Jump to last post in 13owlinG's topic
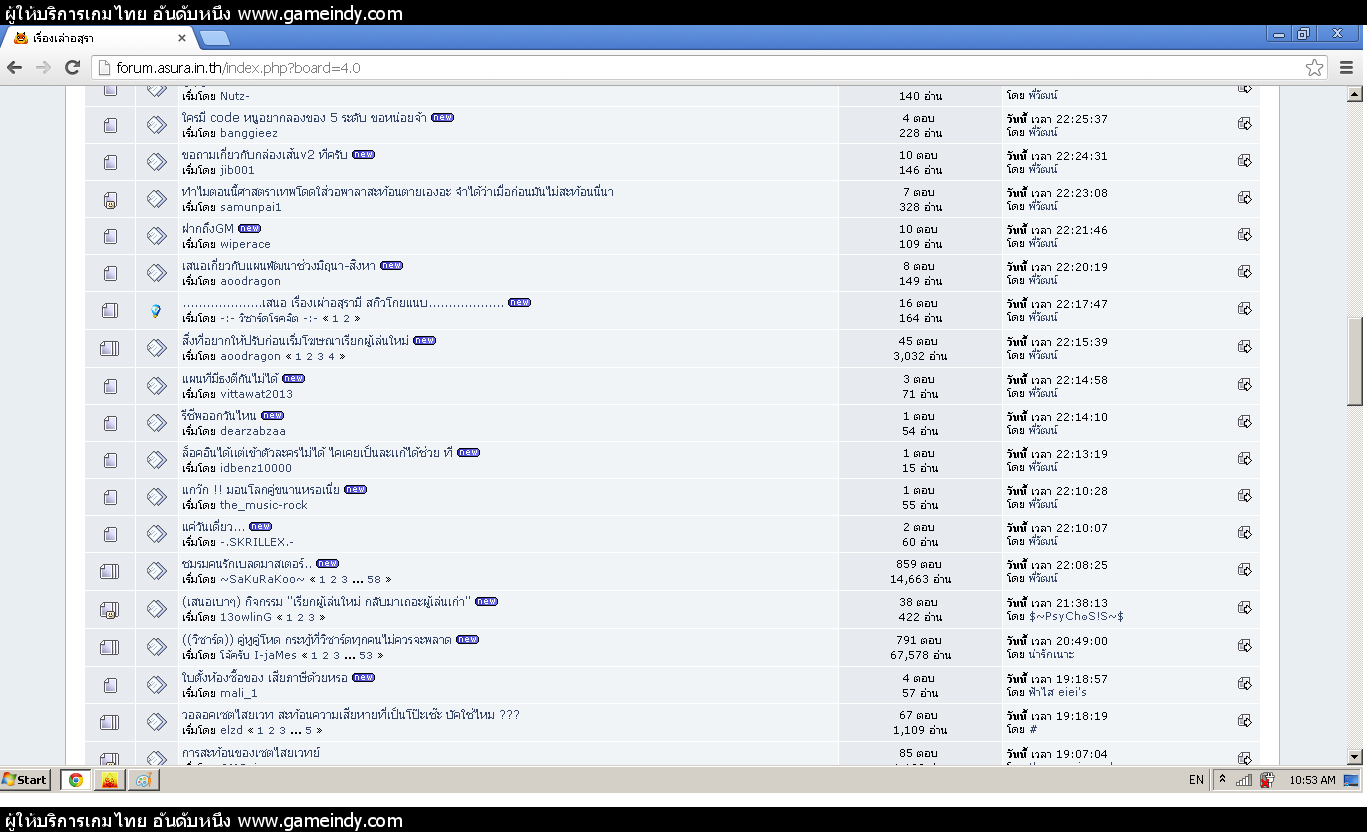 [x=1244, y=609]
